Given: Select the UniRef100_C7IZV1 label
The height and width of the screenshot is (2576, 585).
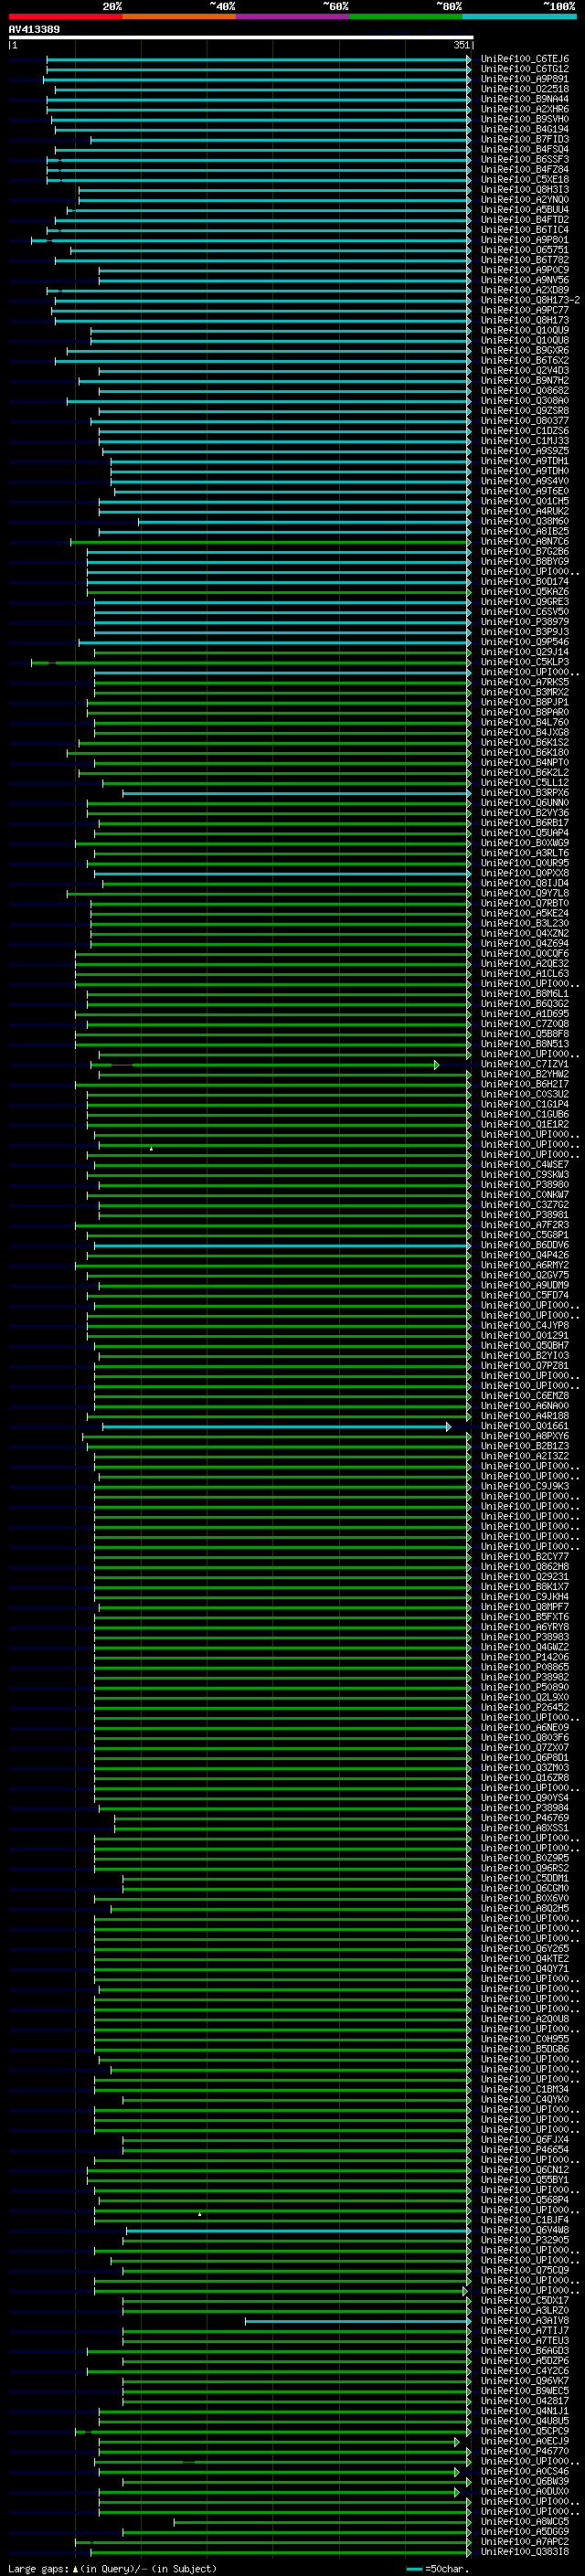Looking at the screenshot, I should (525, 1064).
